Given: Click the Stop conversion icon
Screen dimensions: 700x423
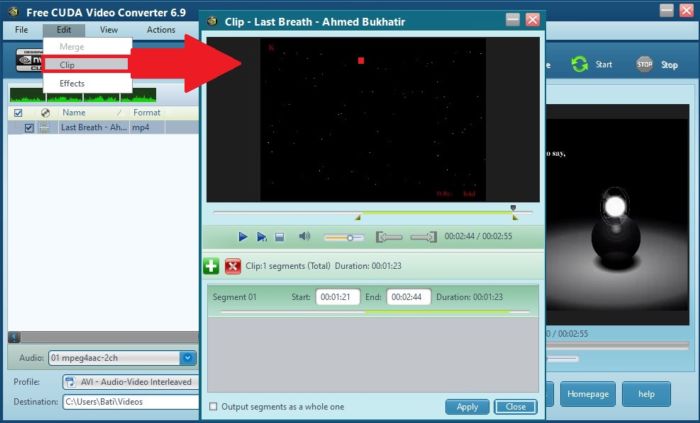Looking at the screenshot, I should (x=644, y=65).
